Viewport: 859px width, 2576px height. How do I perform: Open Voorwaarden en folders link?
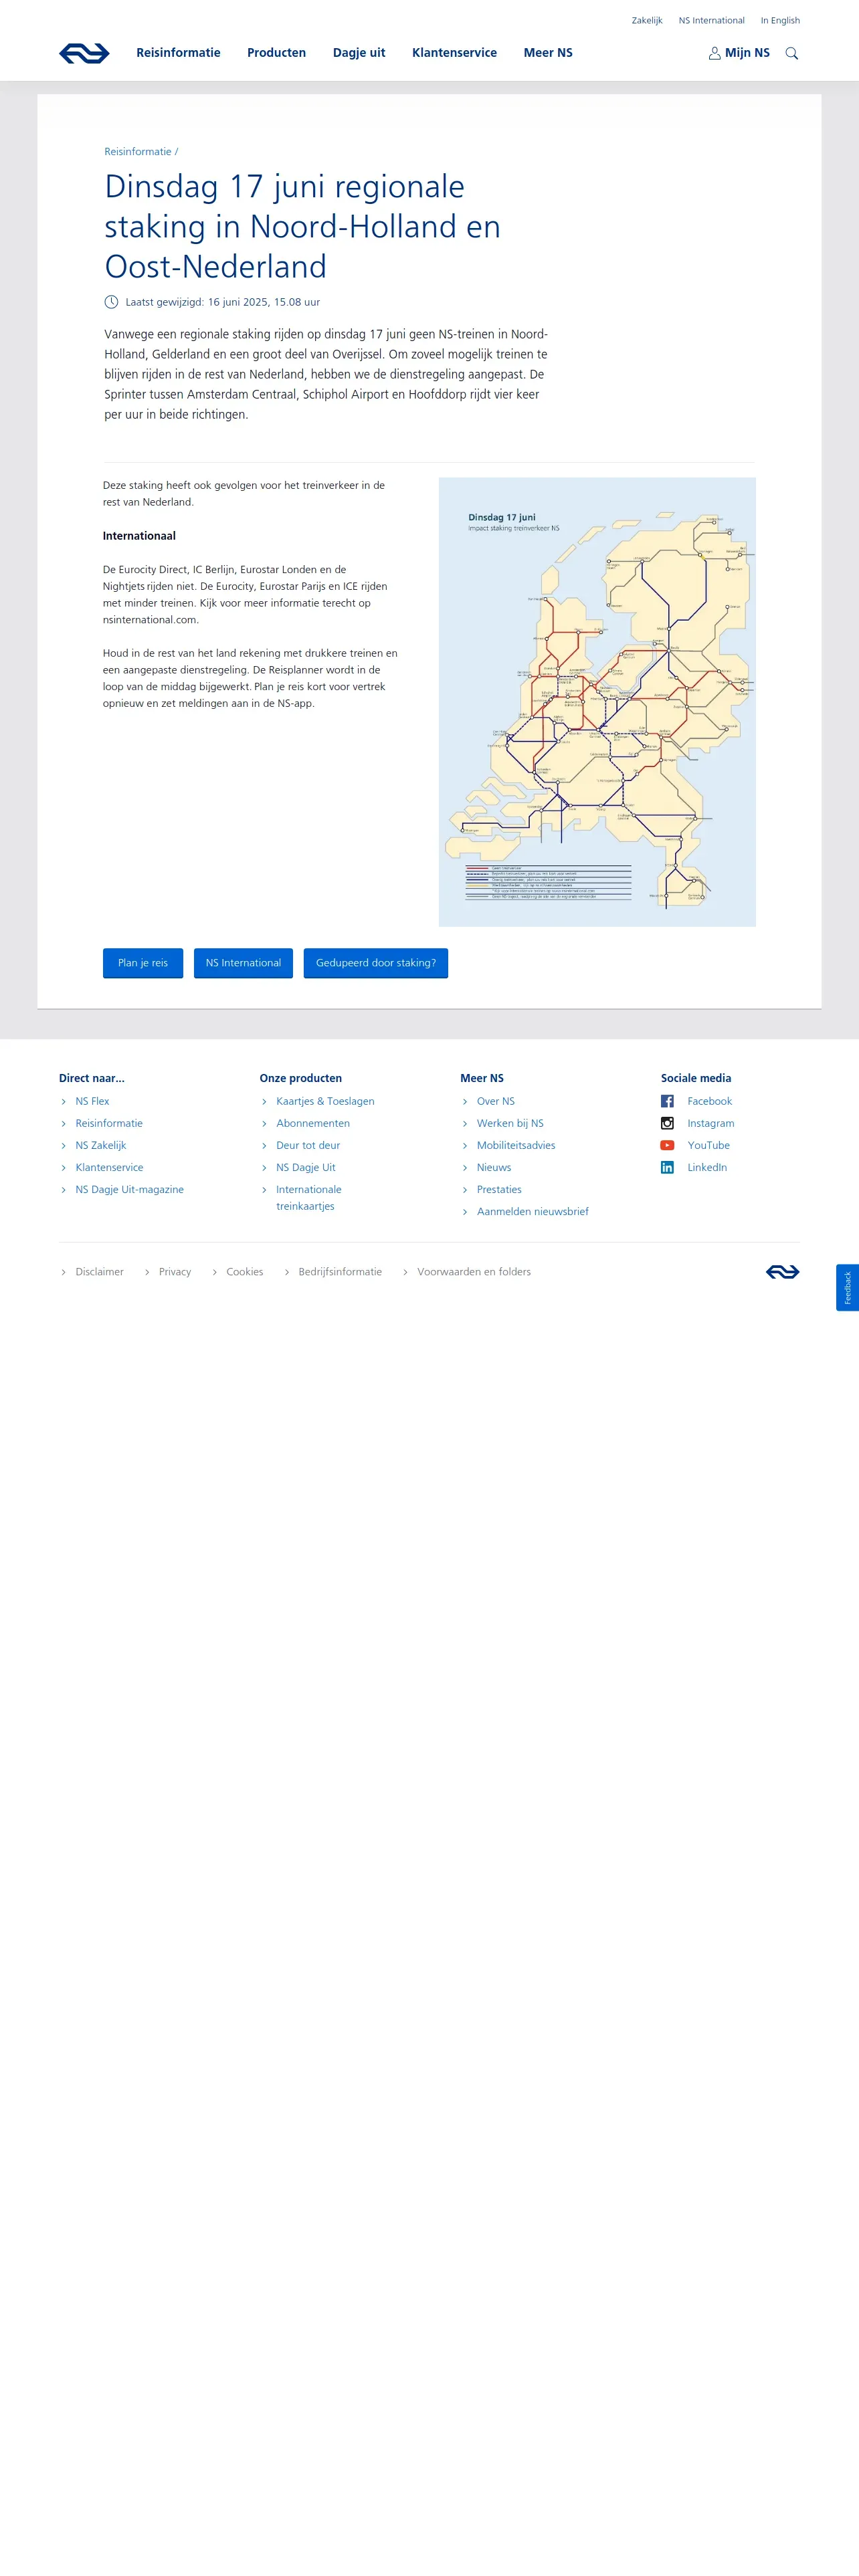(474, 1272)
